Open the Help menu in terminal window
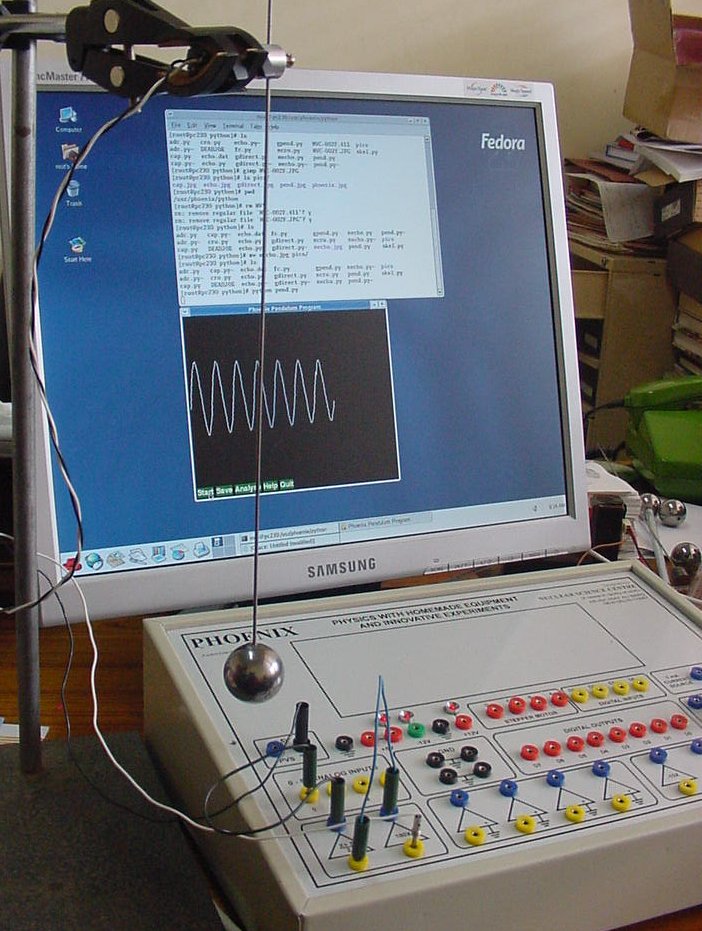This screenshot has width=702, height=931. (x=273, y=127)
